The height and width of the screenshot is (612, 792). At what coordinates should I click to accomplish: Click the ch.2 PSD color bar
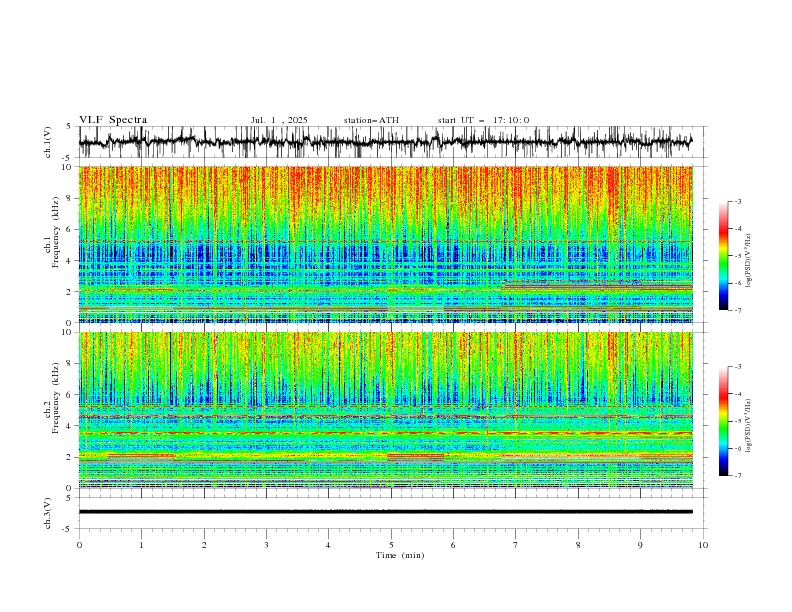(x=724, y=421)
